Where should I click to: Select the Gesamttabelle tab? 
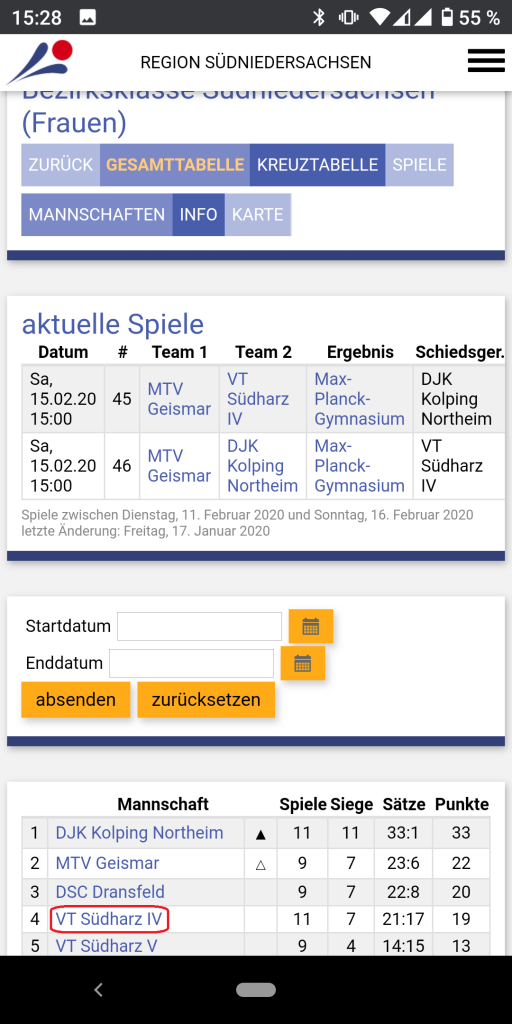coord(175,165)
